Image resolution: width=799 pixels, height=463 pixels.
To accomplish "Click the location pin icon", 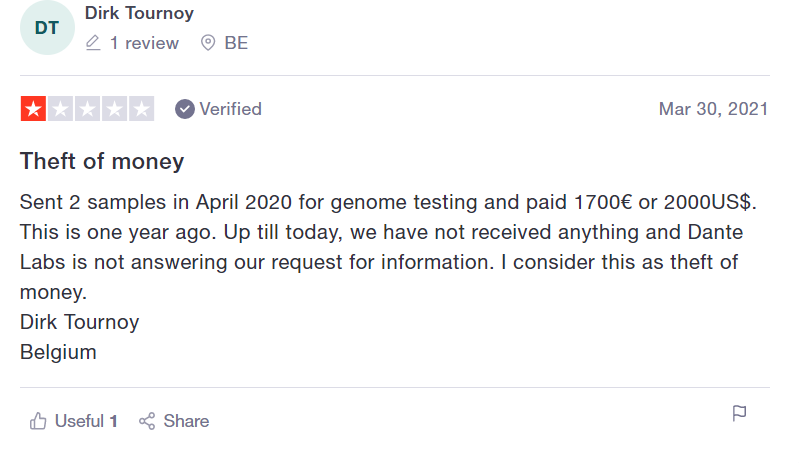I will [x=208, y=43].
